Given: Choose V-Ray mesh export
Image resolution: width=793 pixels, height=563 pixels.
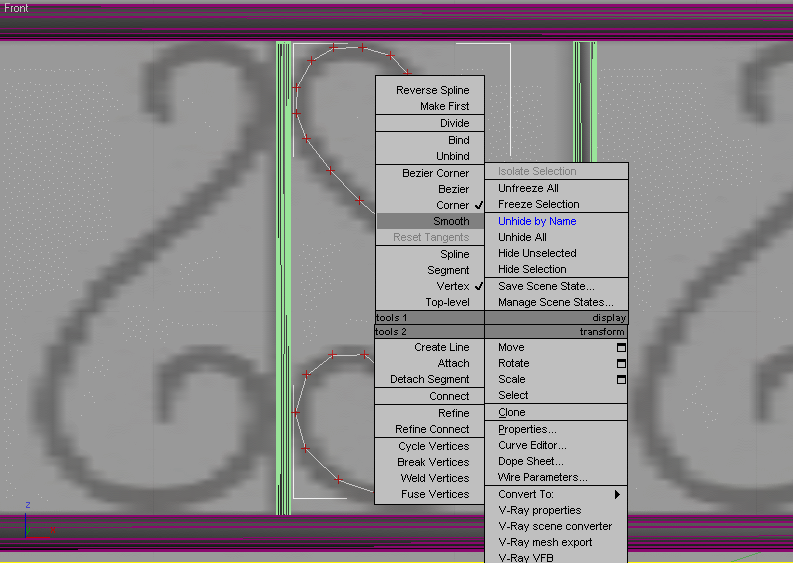Looking at the screenshot, I should [x=545, y=542].
